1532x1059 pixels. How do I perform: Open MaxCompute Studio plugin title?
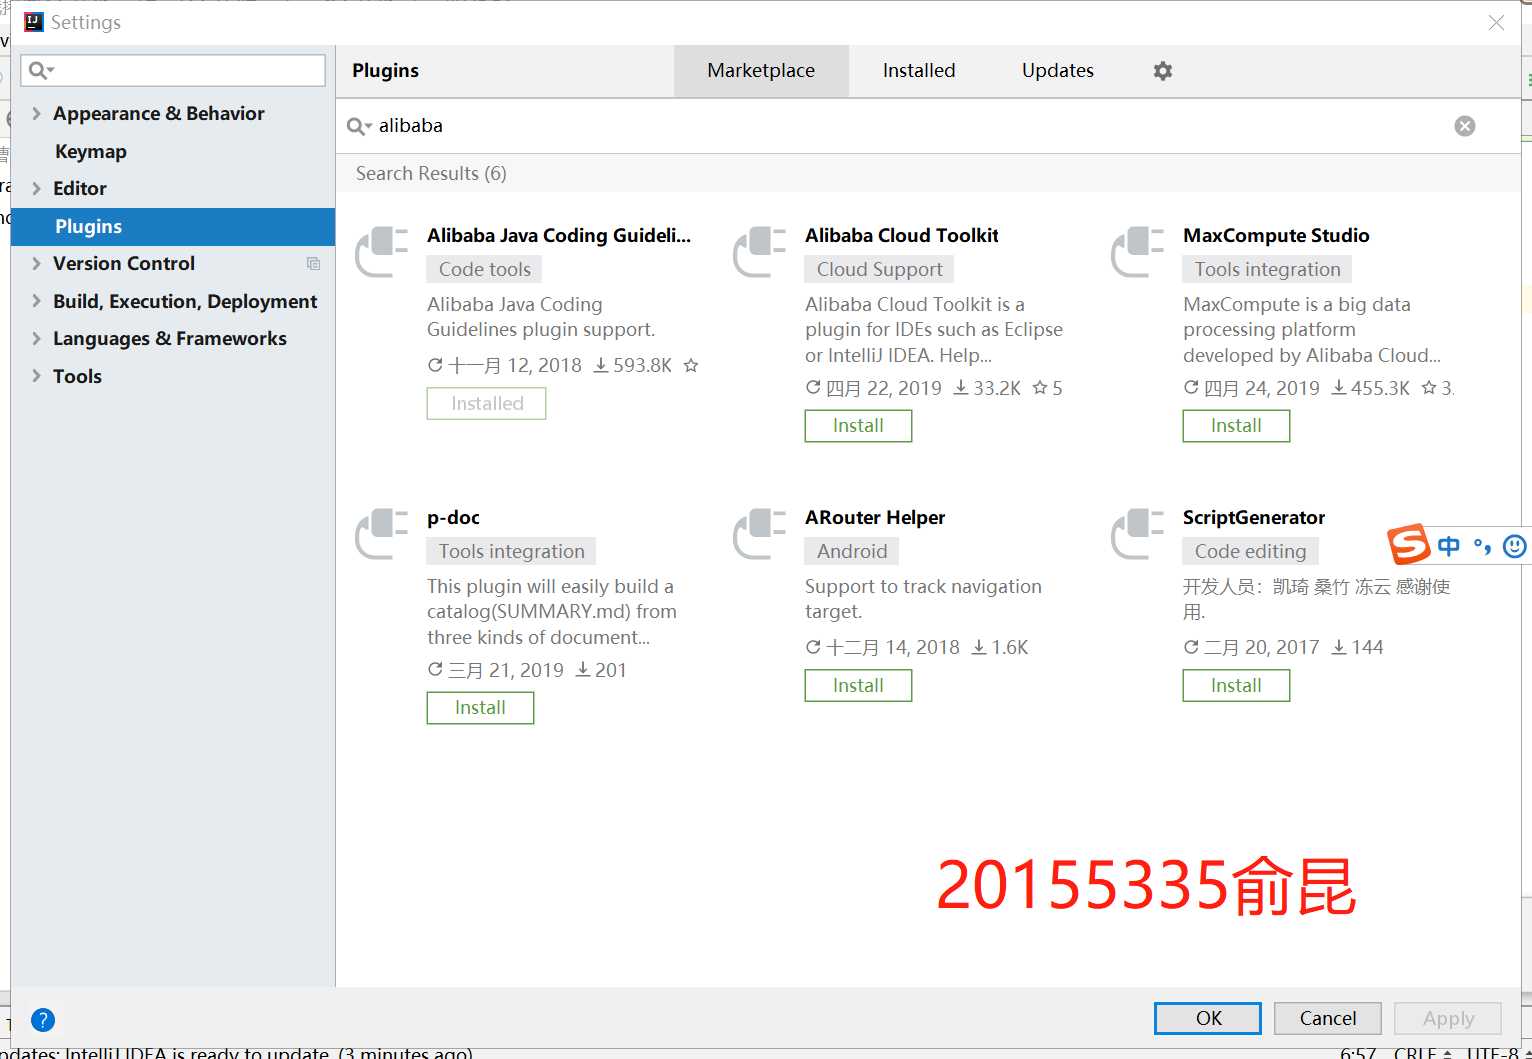1276,236
